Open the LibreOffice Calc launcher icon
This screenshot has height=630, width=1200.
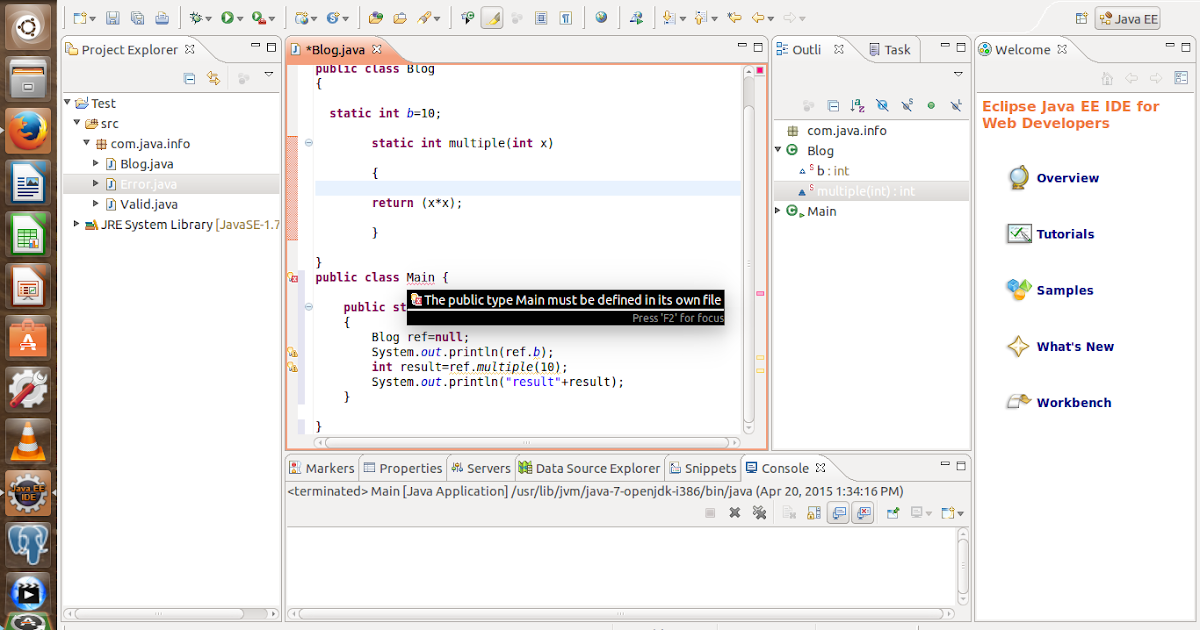28,234
